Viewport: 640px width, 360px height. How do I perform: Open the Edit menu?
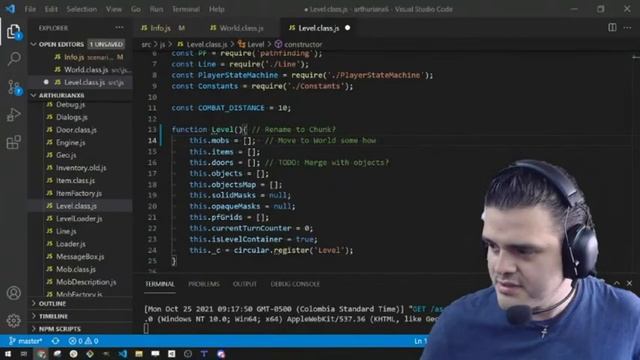click(x=51, y=9)
